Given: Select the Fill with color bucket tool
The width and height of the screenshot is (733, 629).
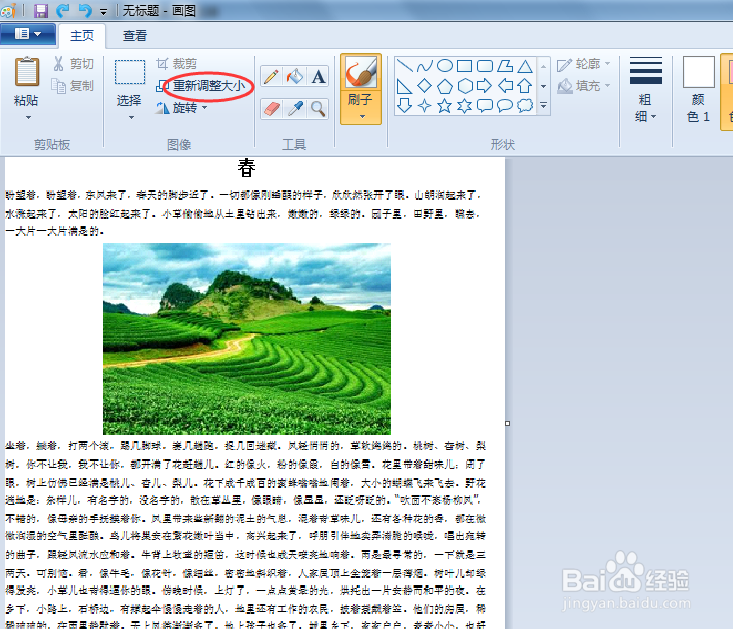Looking at the screenshot, I should pos(295,76).
